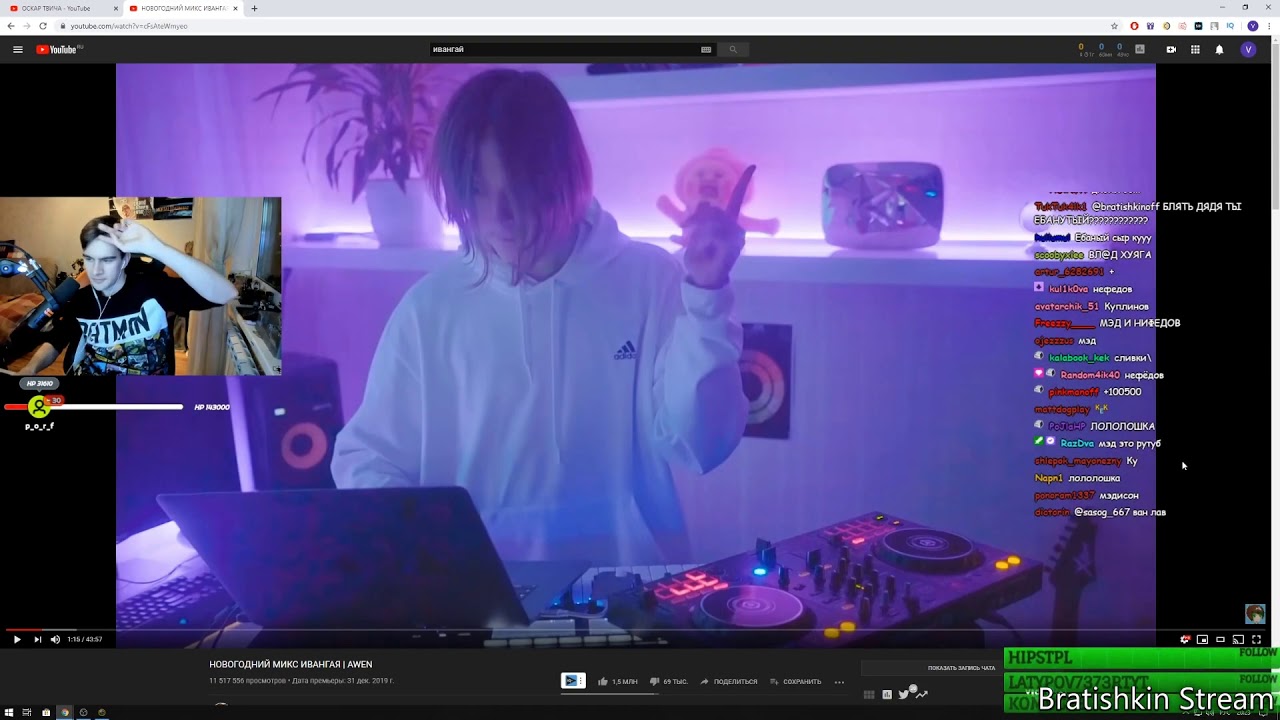This screenshot has height=720, width=1280.
Task: Open the Create video camera icon
Action: point(1171,49)
